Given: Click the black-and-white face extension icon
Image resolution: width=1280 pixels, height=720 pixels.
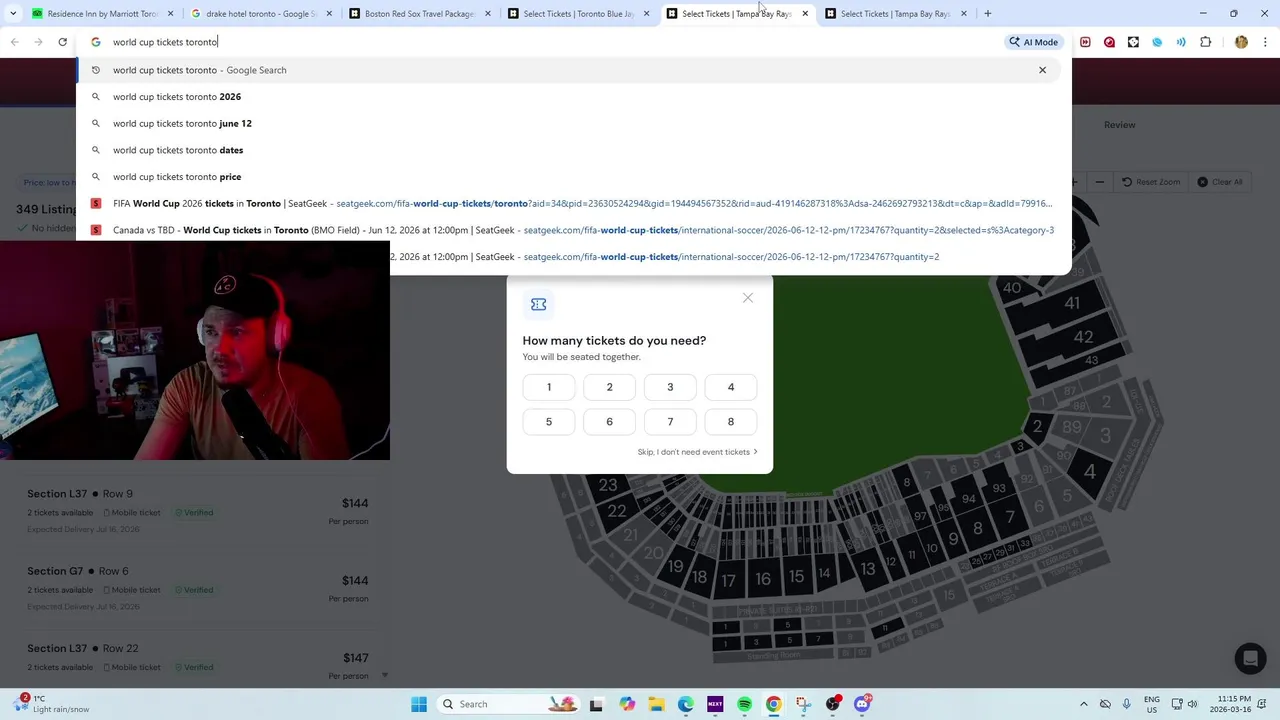Looking at the screenshot, I should (x=1133, y=42).
